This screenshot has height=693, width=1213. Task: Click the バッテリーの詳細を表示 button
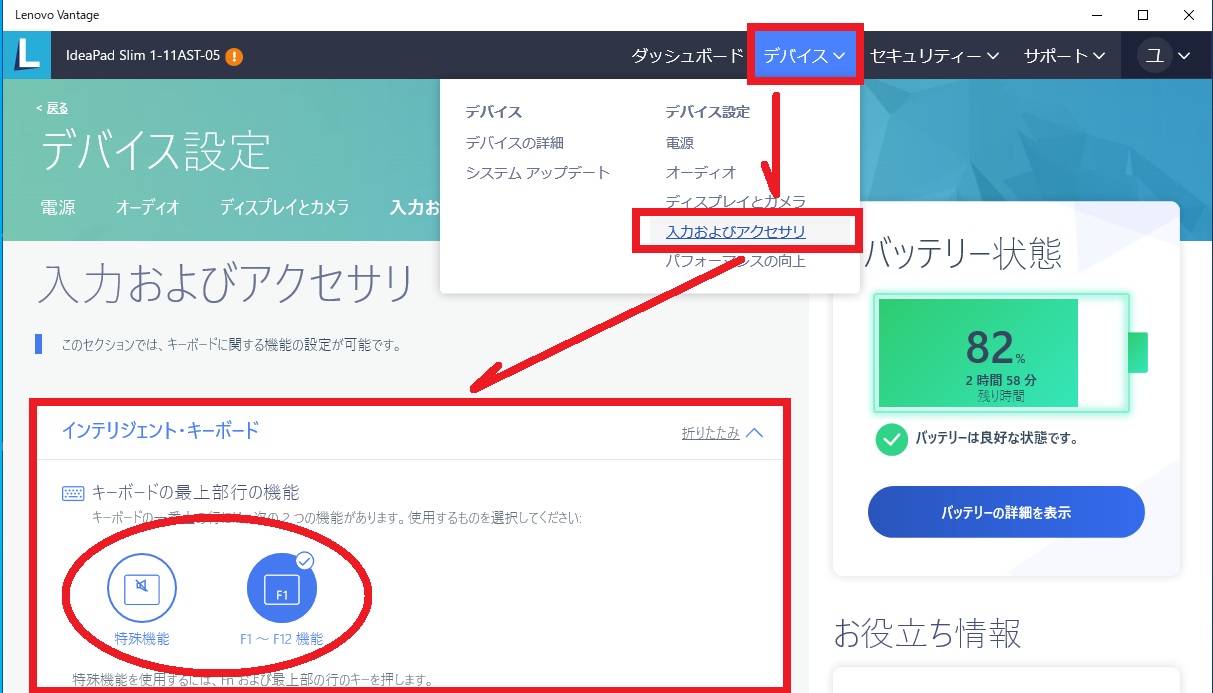coord(1005,511)
